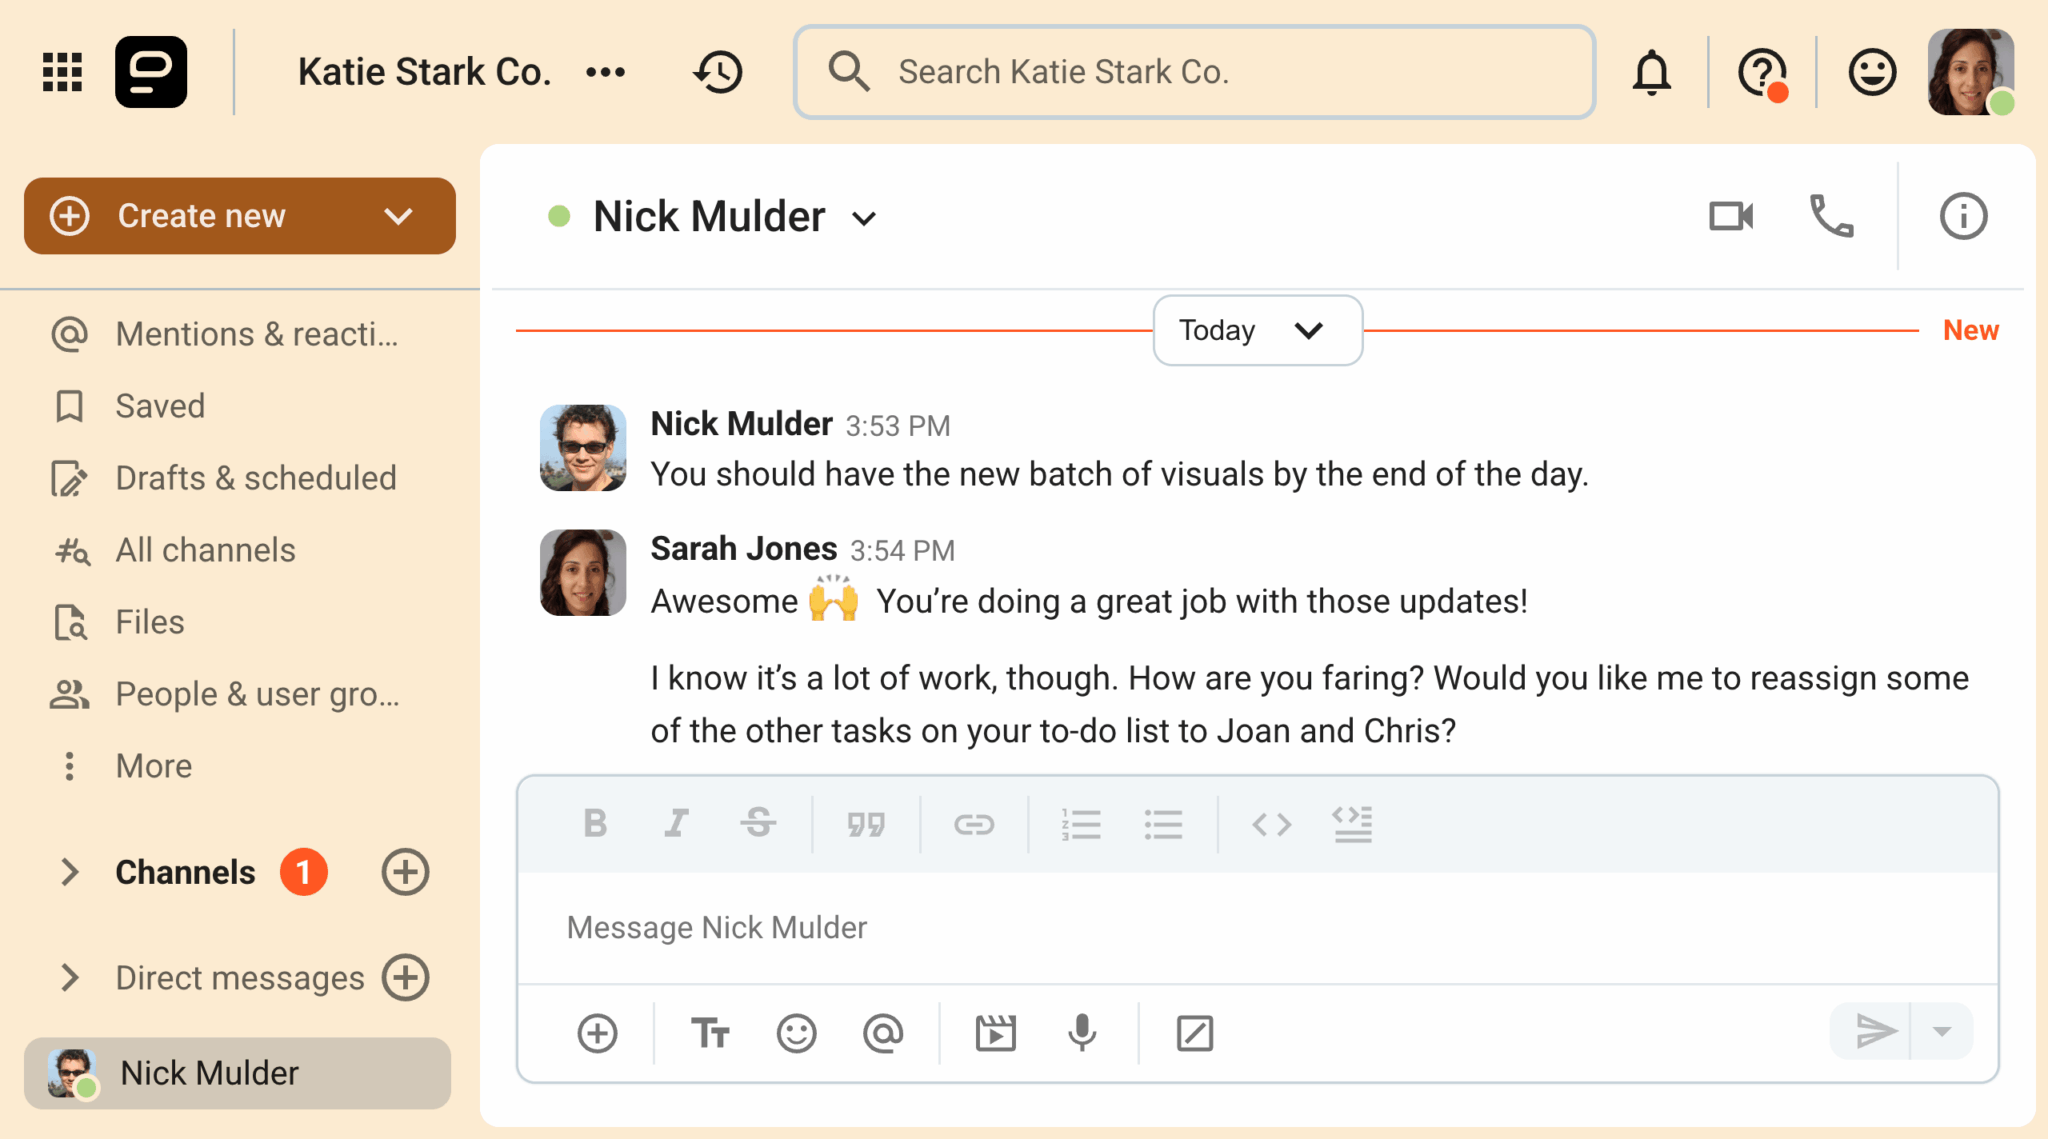Open the Create new dropdown arrow

[x=398, y=216]
